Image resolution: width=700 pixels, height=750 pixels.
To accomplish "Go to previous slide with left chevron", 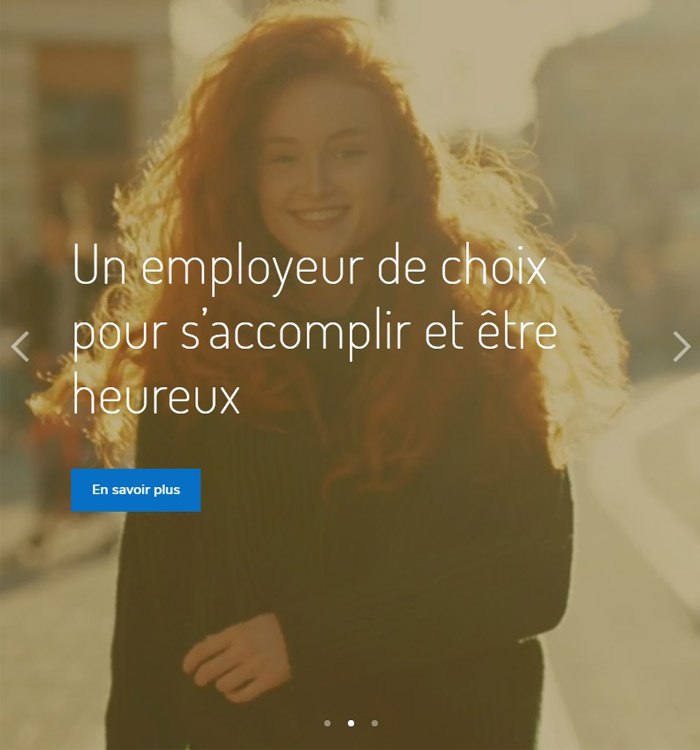I will (20, 346).
